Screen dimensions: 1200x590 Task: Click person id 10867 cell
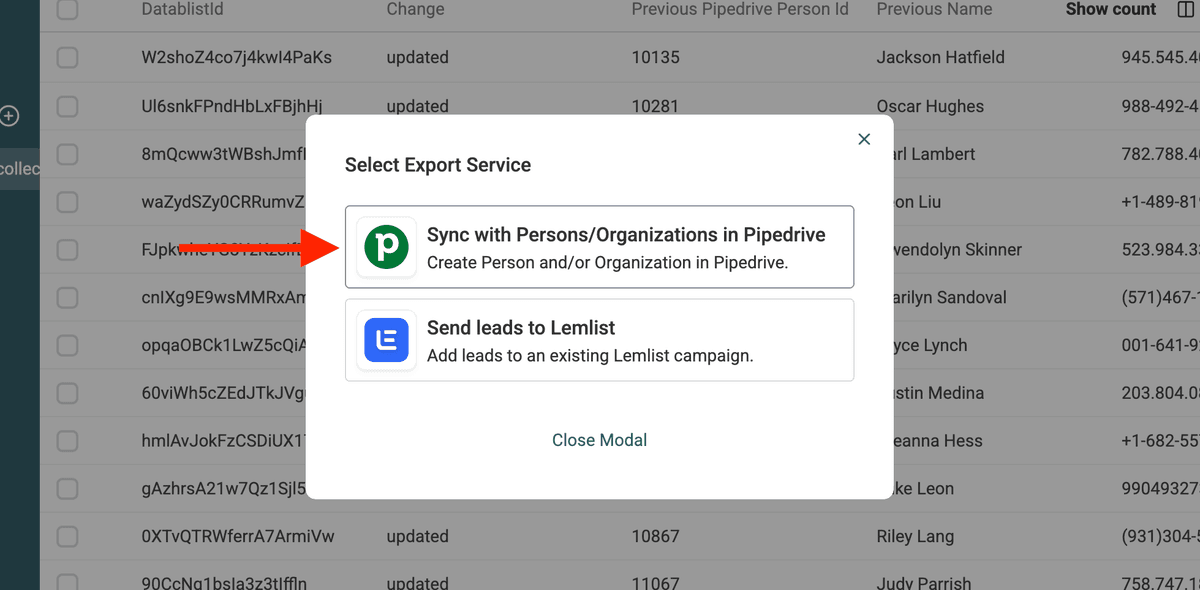coord(655,537)
